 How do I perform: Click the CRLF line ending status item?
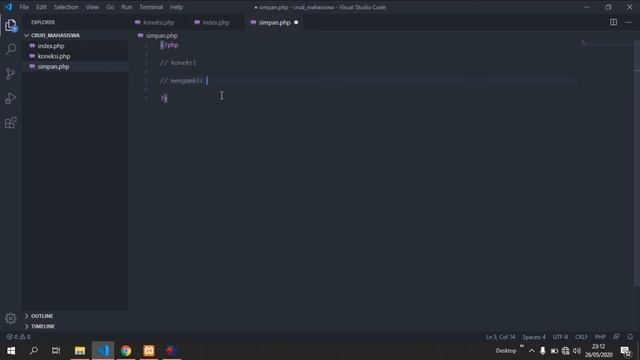coord(581,337)
